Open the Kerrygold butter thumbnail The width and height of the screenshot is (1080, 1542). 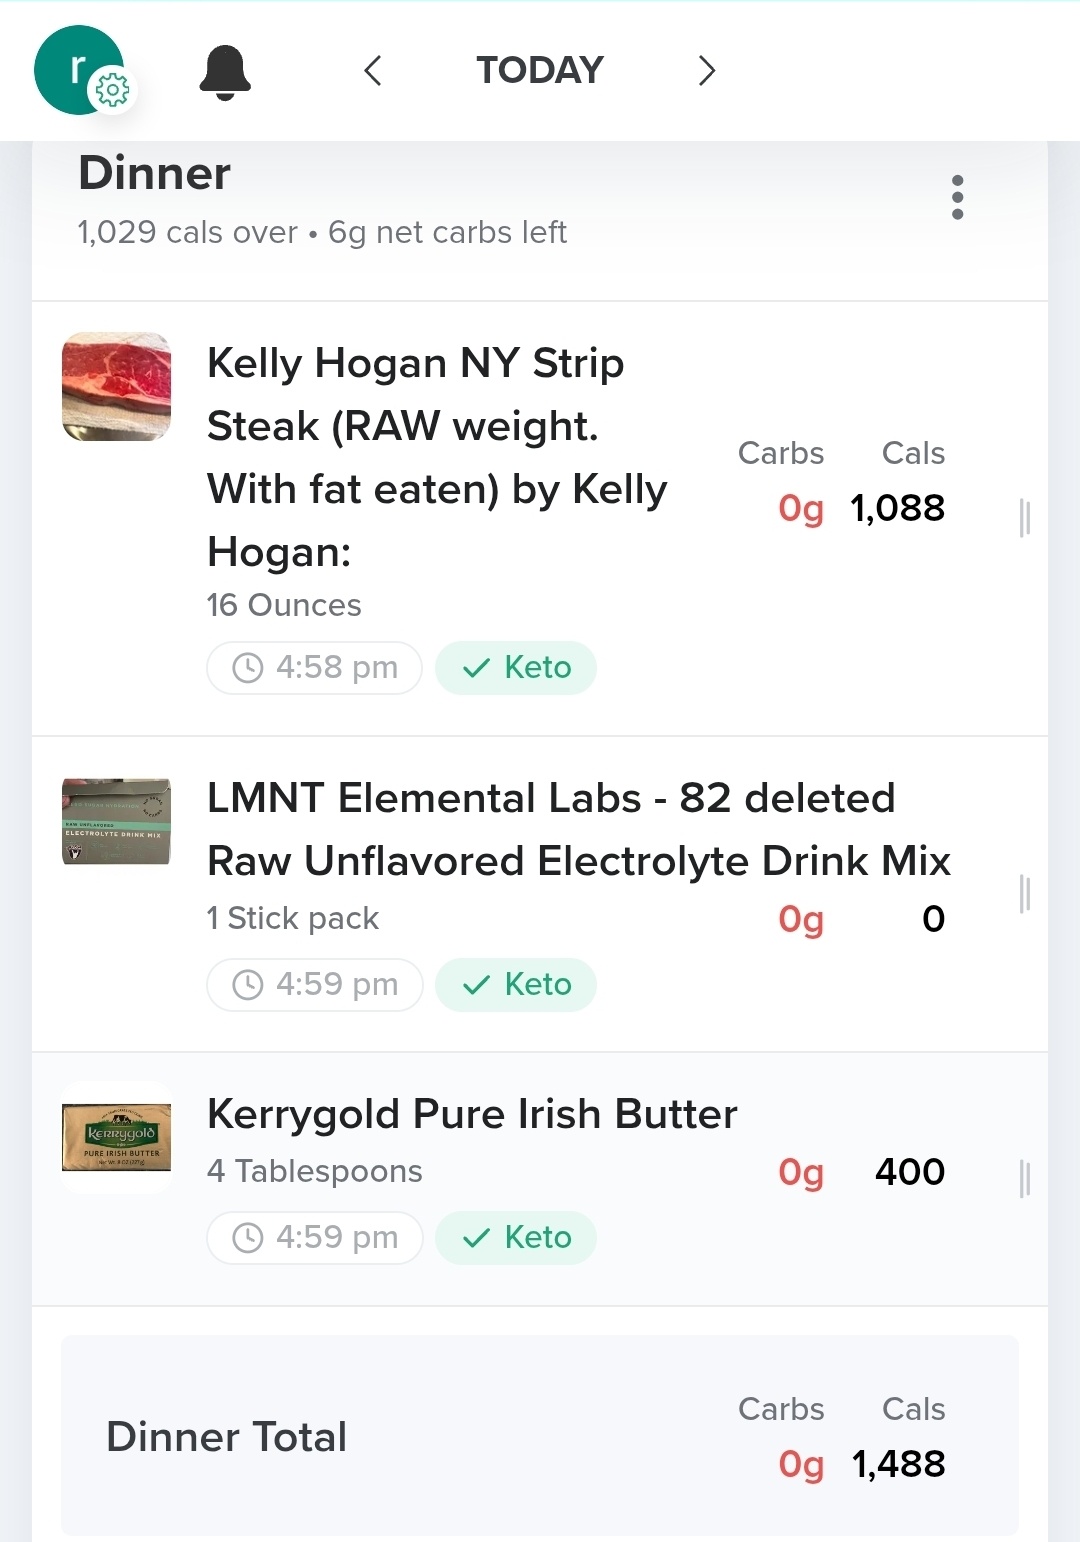coord(117,1137)
